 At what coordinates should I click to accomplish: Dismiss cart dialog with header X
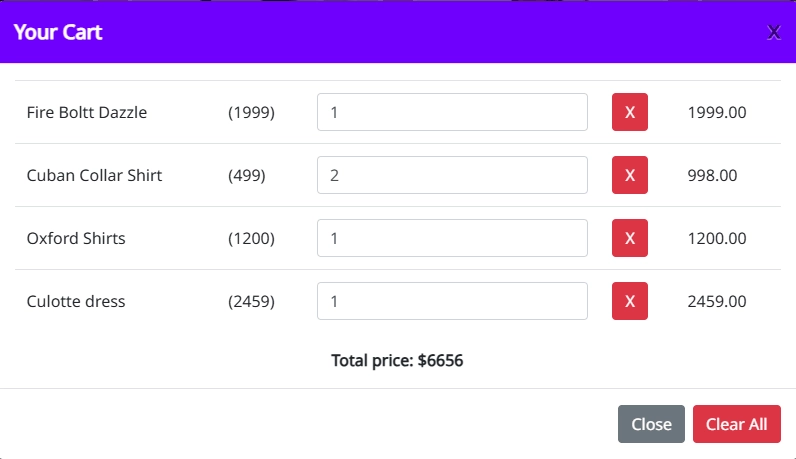point(773,32)
